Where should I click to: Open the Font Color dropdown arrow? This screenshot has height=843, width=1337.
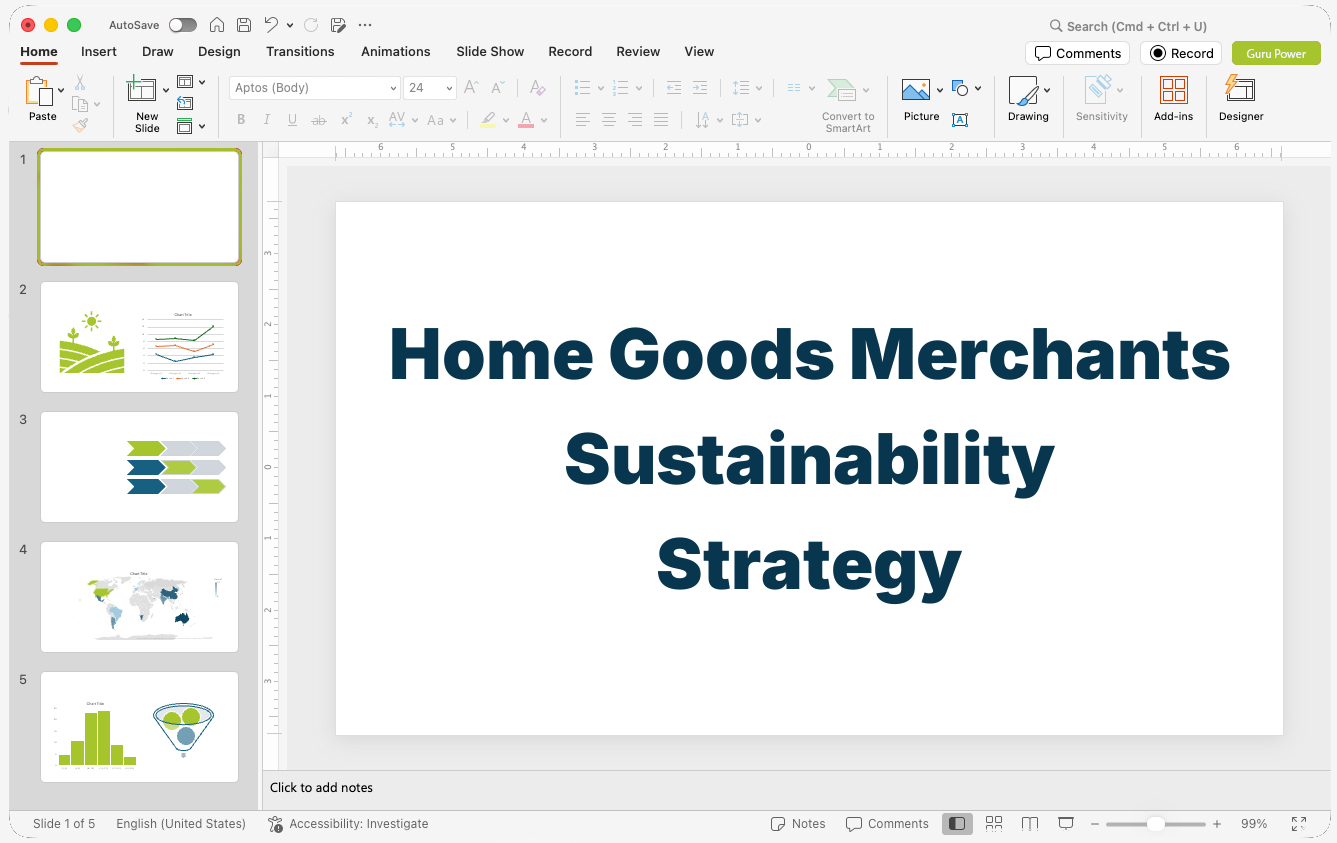click(x=545, y=120)
